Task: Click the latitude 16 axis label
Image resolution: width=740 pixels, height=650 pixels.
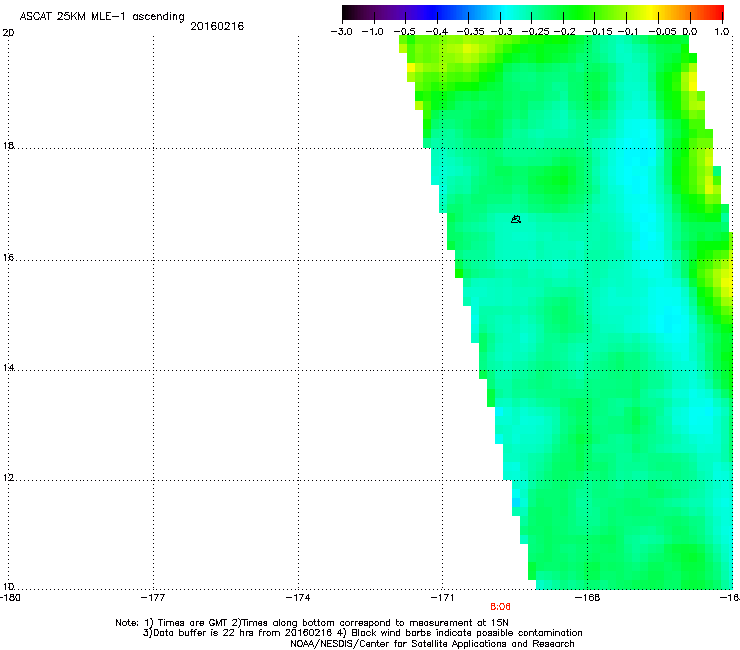Action: coord(8,258)
